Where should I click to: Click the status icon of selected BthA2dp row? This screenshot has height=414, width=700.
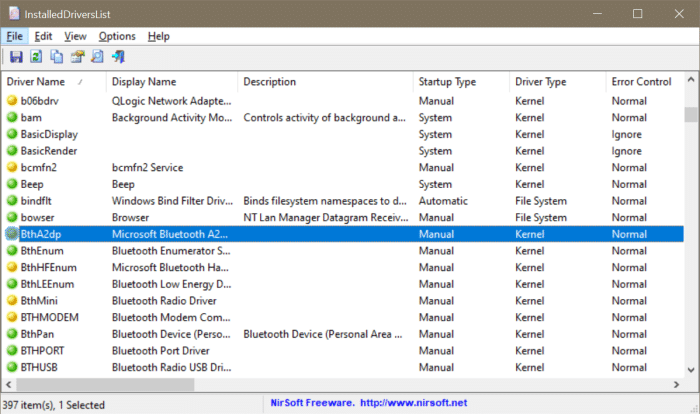tap(12, 234)
